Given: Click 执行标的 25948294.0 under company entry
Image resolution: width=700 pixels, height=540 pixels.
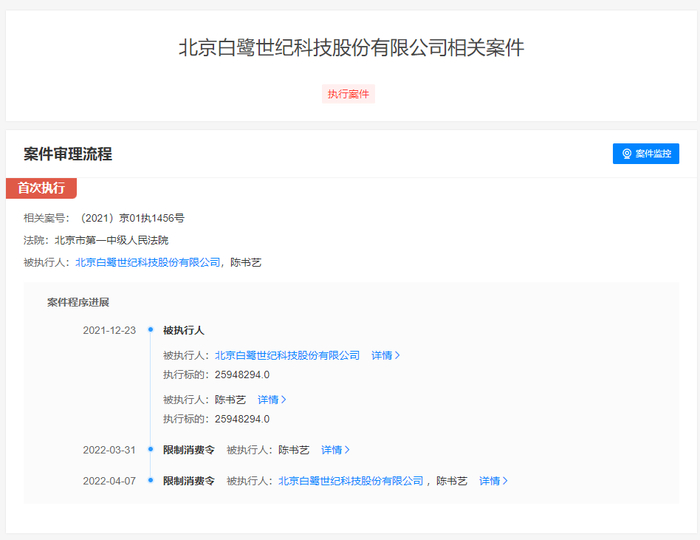Looking at the screenshot, I should (x=216, y=374).
